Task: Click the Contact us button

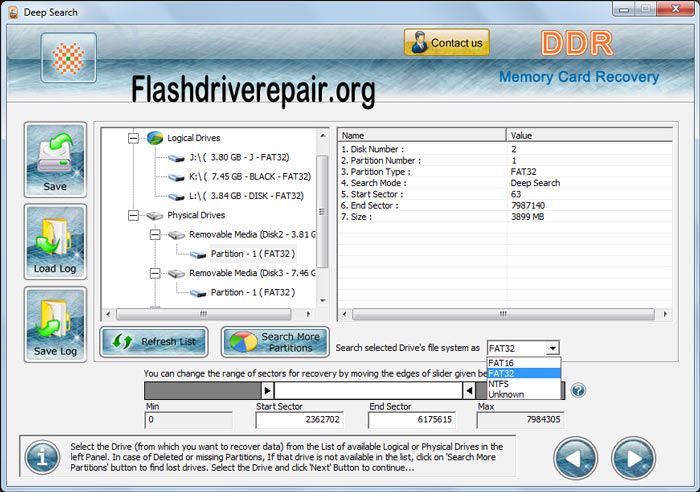Action: point(446,43)
